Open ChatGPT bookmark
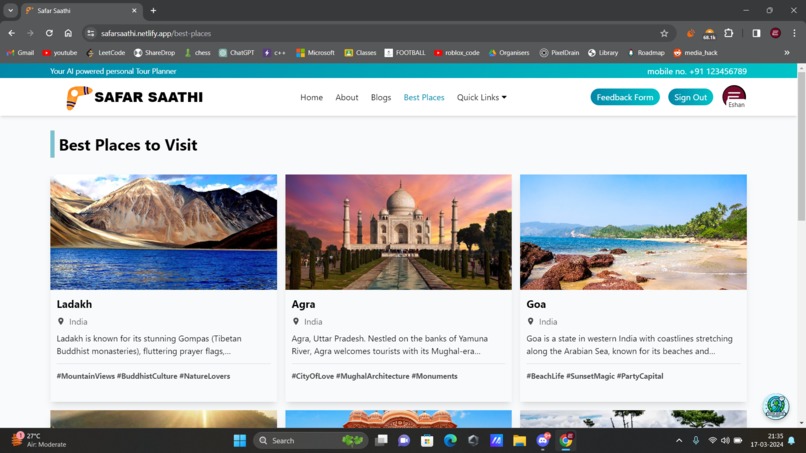806x453 pixels. tap(236, 52)
